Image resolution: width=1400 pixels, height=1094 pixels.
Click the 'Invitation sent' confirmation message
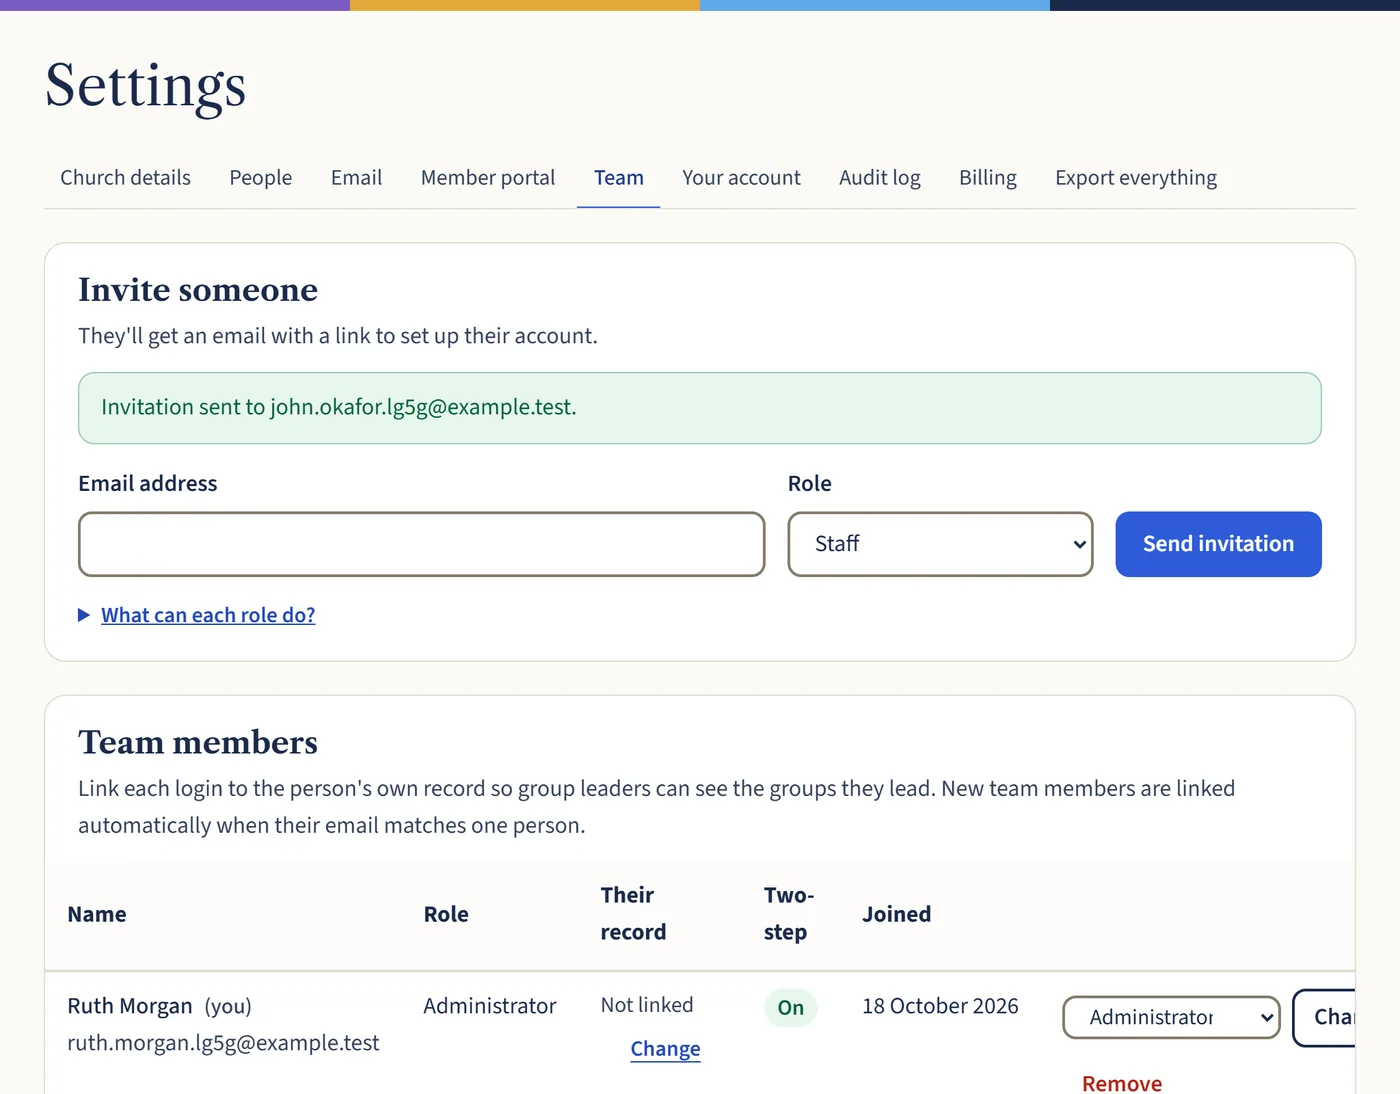tap(700, 408)
